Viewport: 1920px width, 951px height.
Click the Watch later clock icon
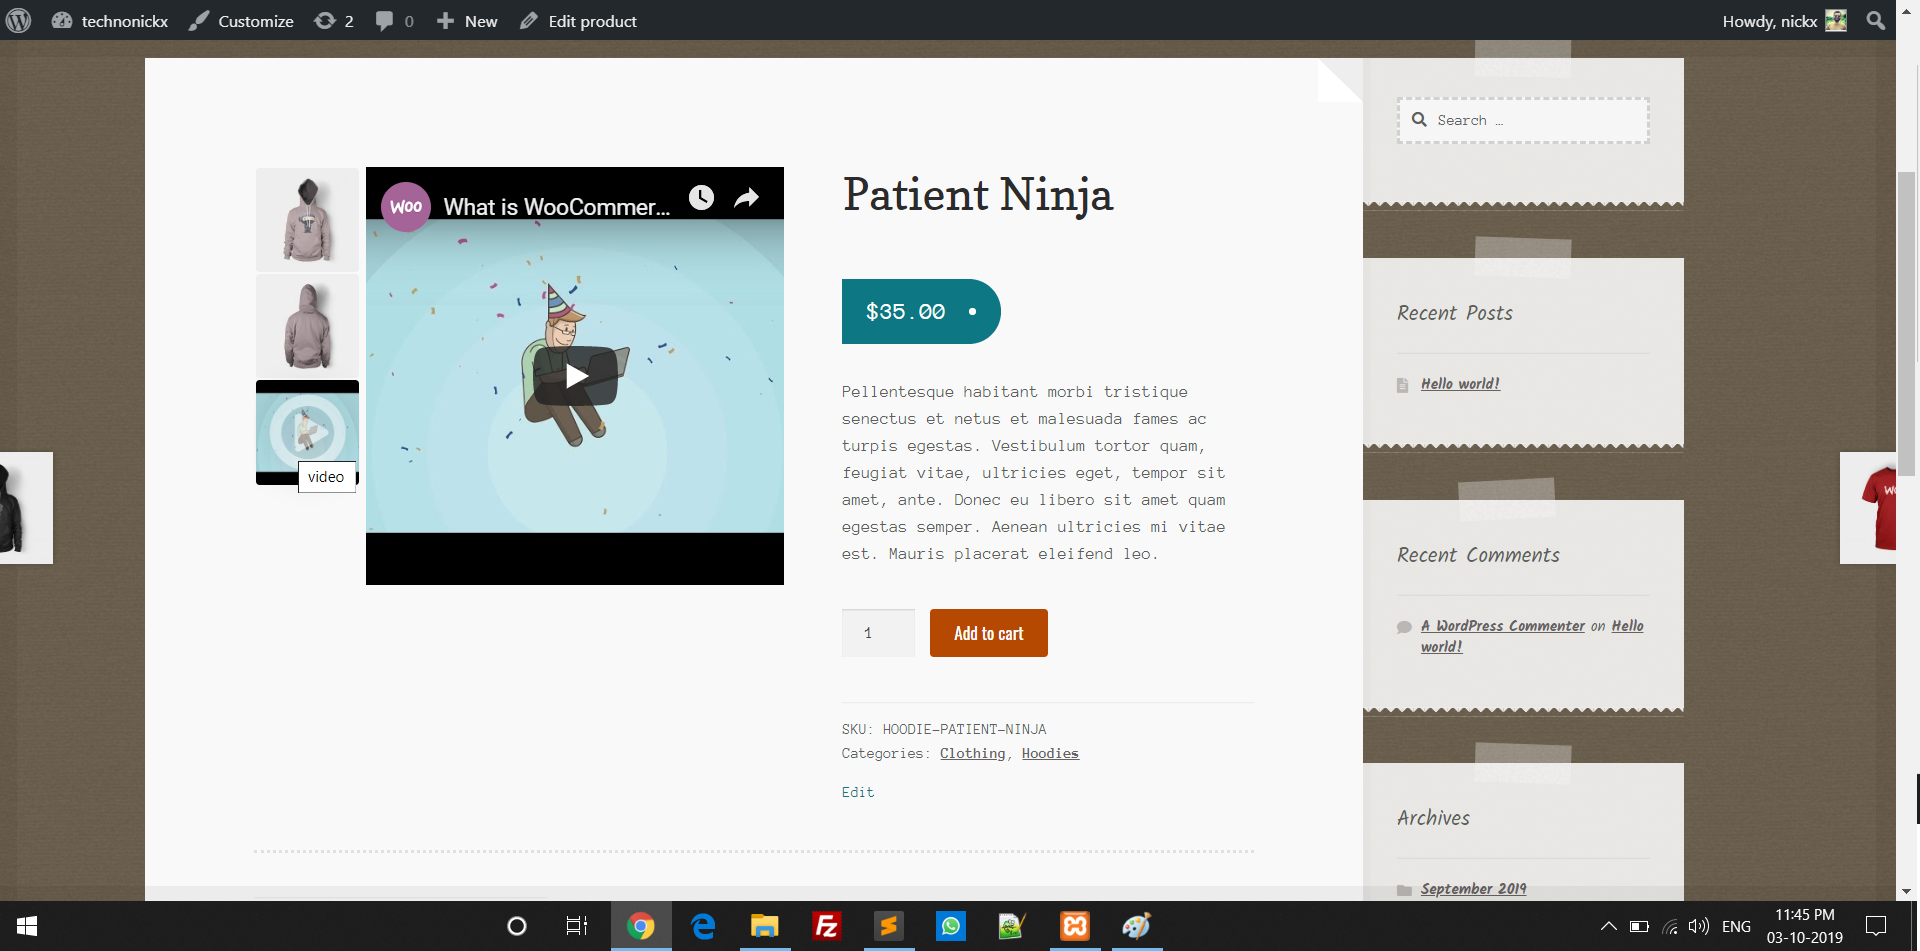[x=702, y=197]
